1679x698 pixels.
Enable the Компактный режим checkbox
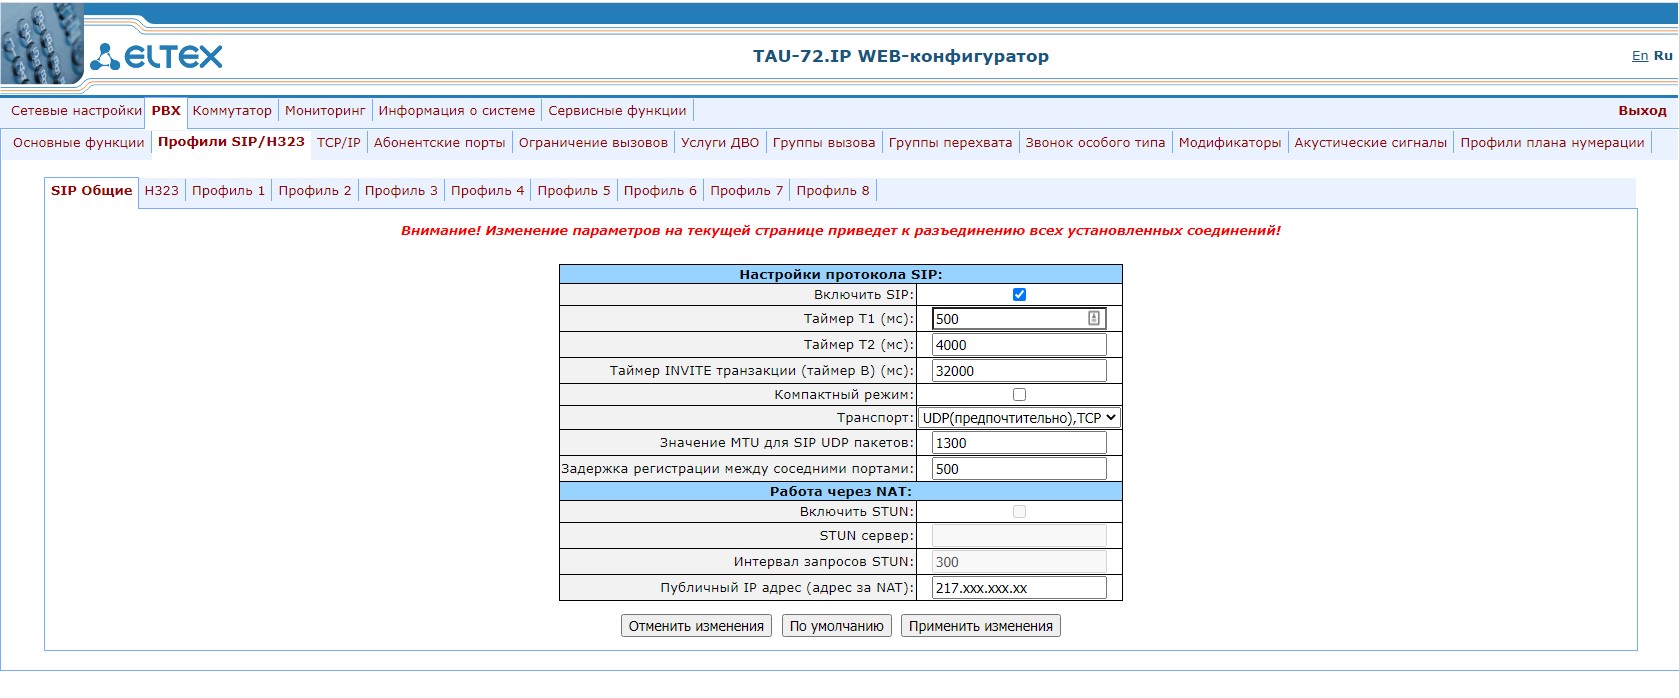pos(1019,394)
